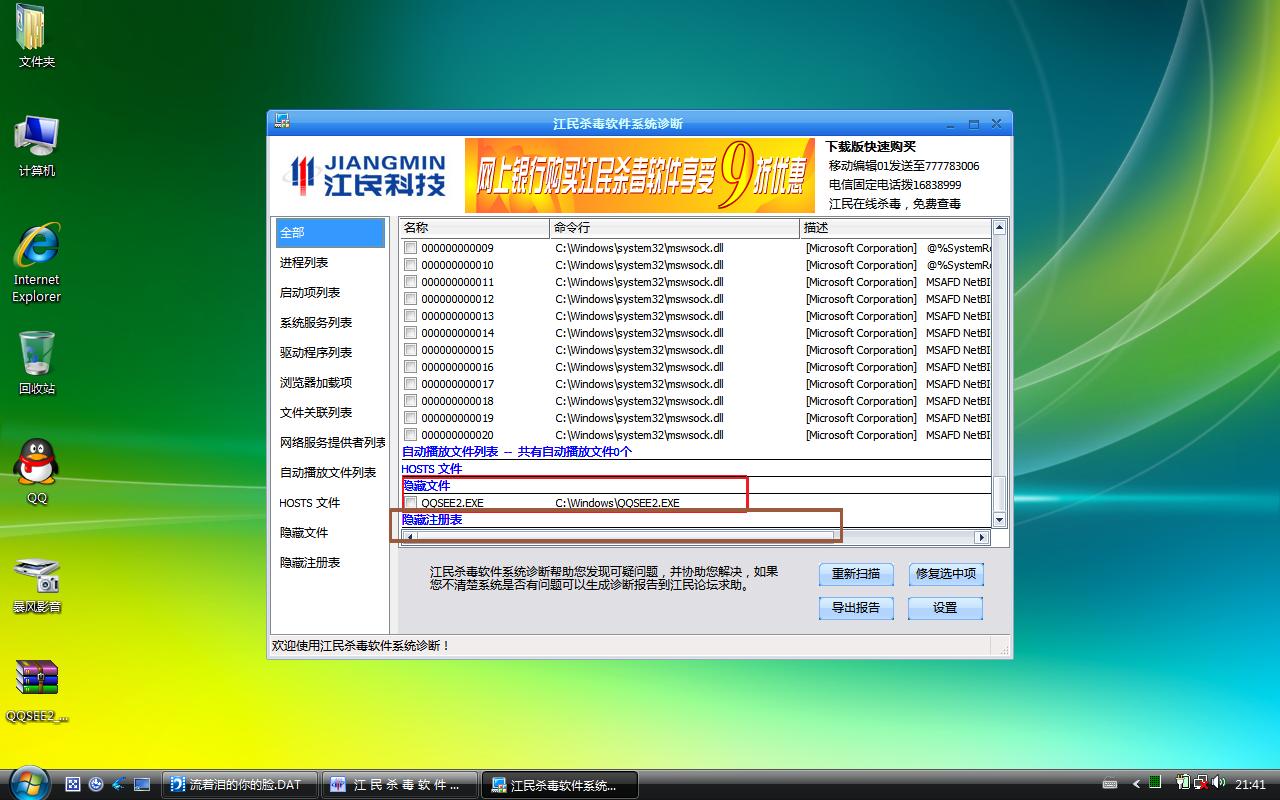Switch to the 进程列表 category

tap(330, 262)
